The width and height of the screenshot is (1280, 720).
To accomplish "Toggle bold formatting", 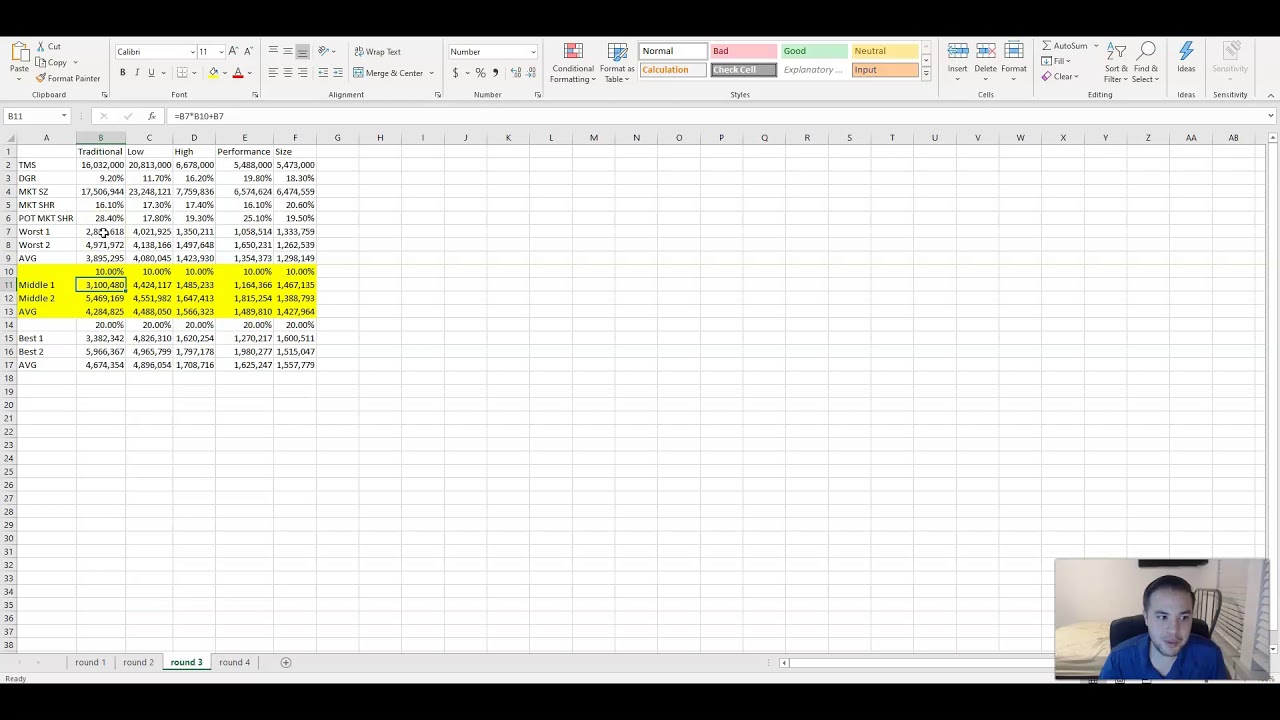I will click(122, 73).
